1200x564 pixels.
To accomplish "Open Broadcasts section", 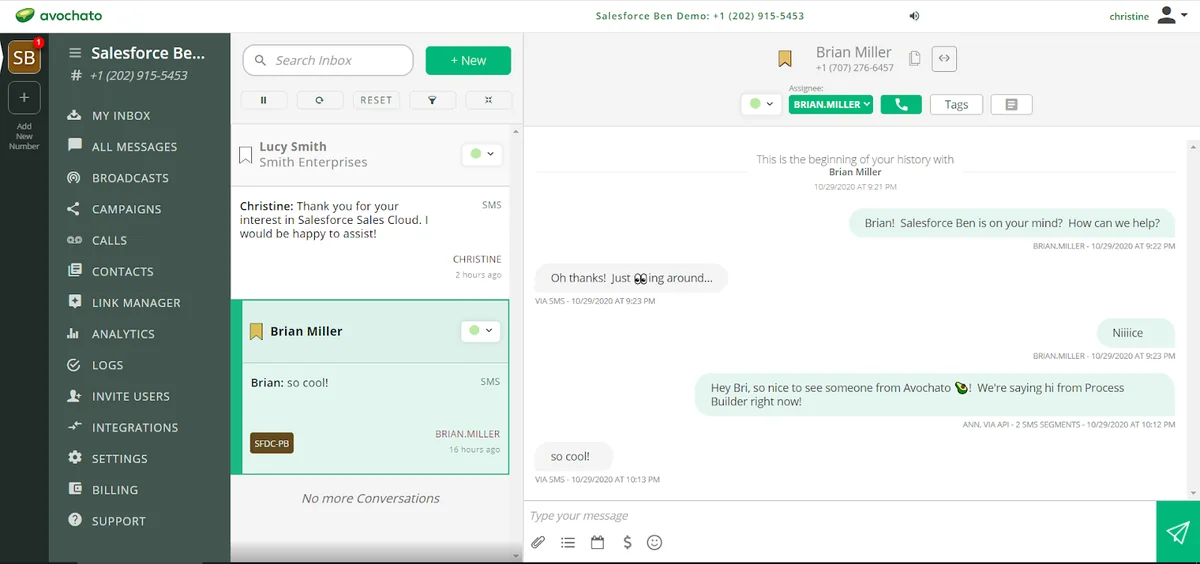I will [x=130, y=178].
